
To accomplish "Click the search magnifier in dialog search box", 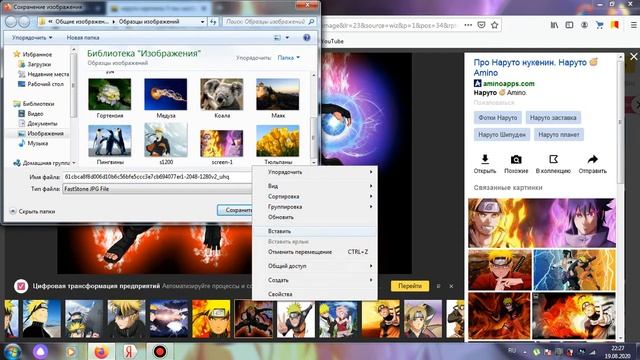I will pyautogui.click(x=311, y=22).
